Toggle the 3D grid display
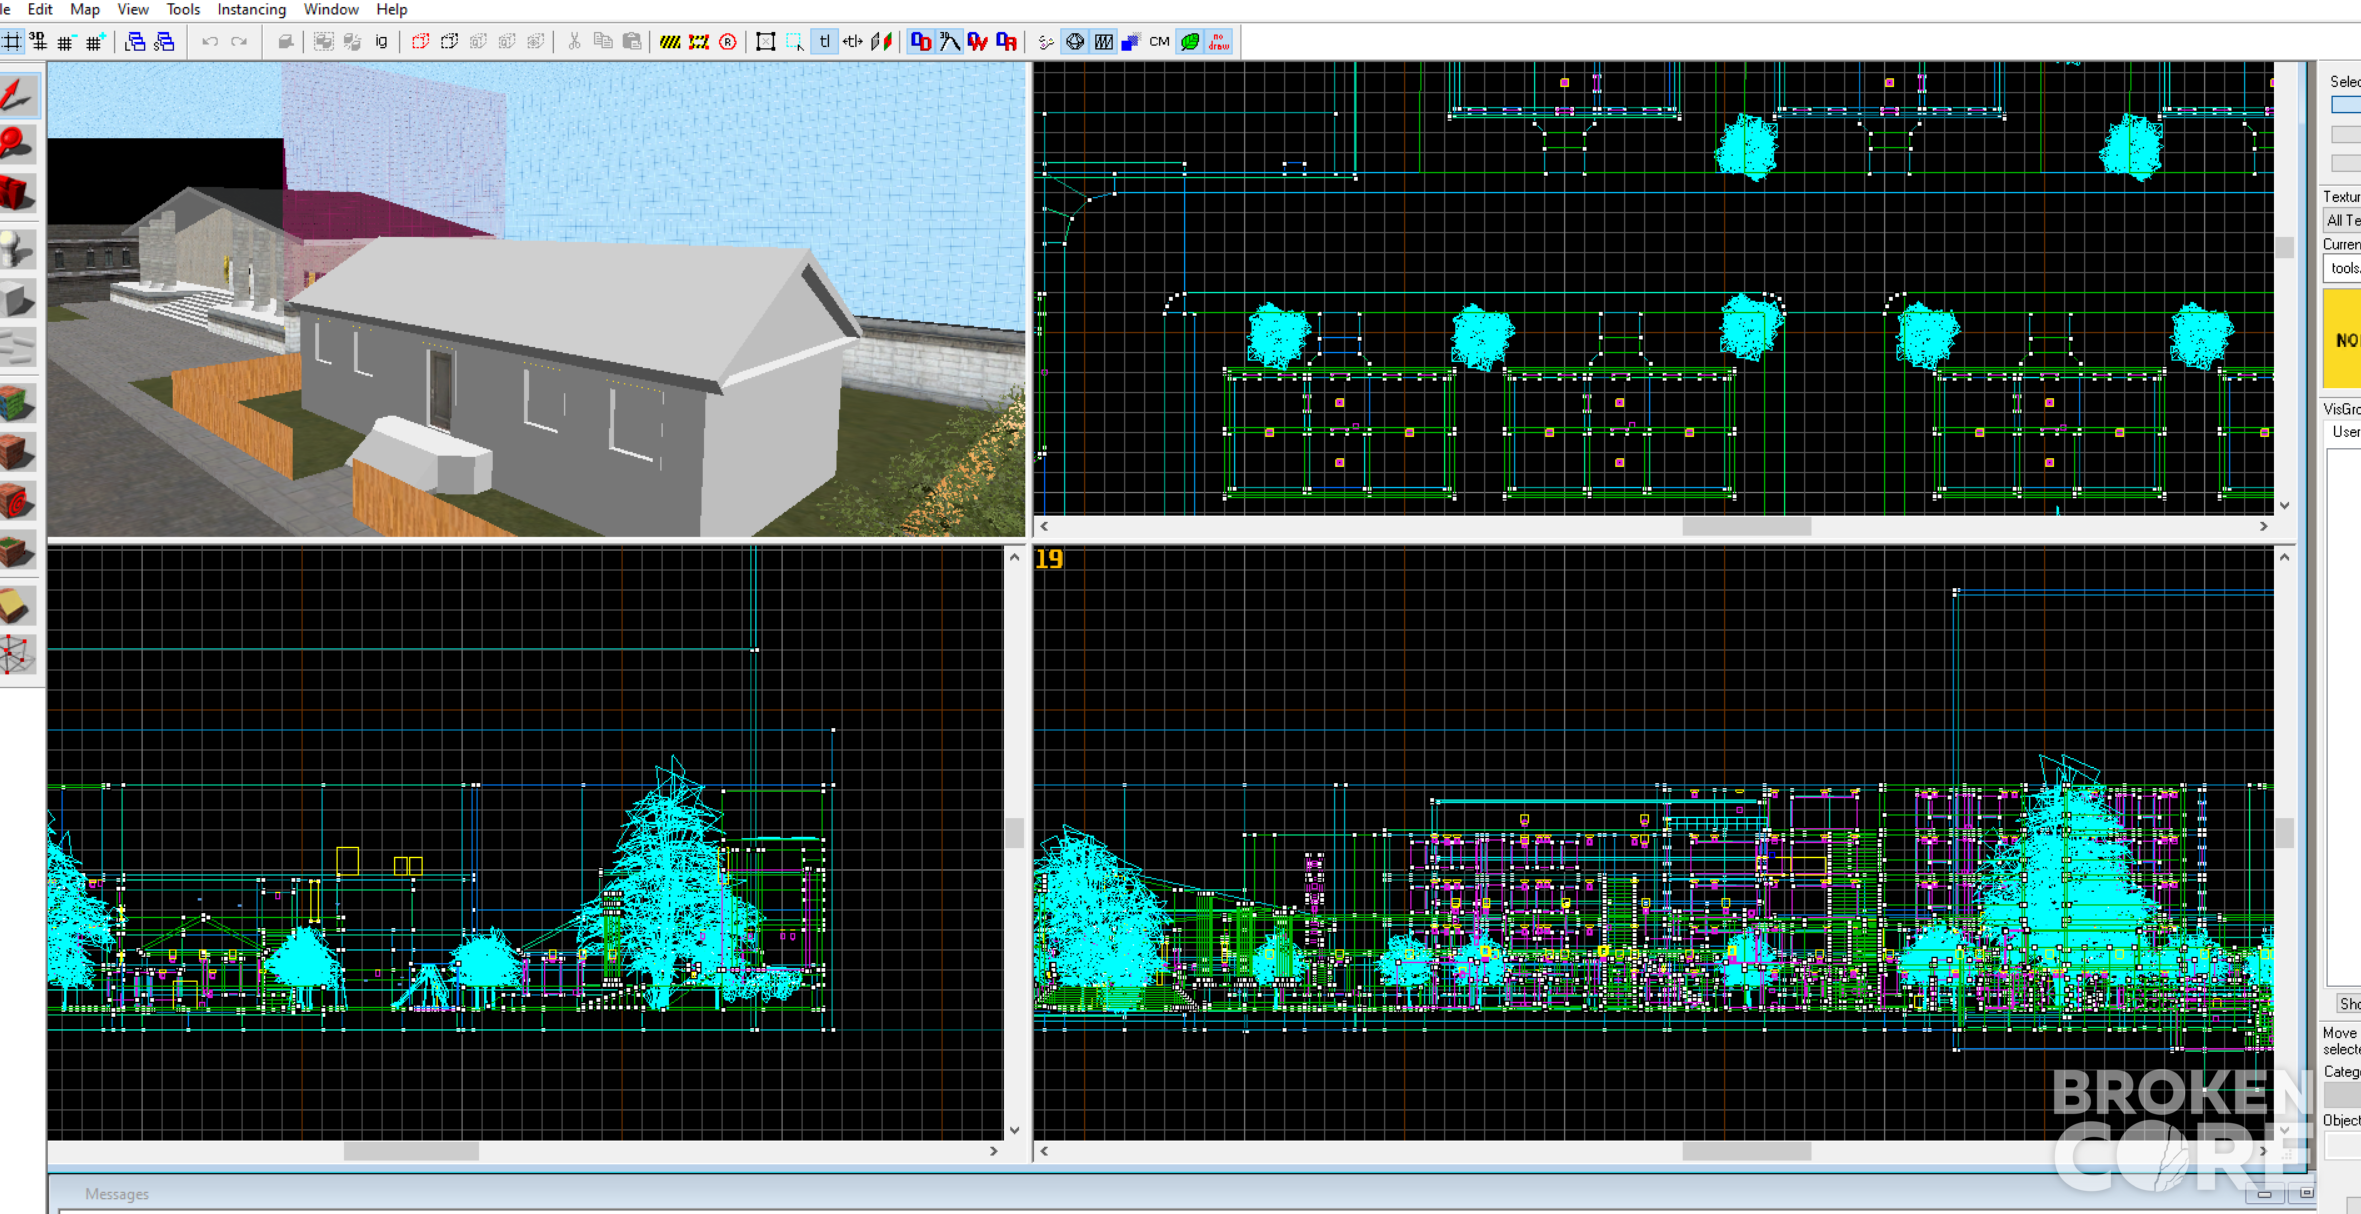 [38, 42]
